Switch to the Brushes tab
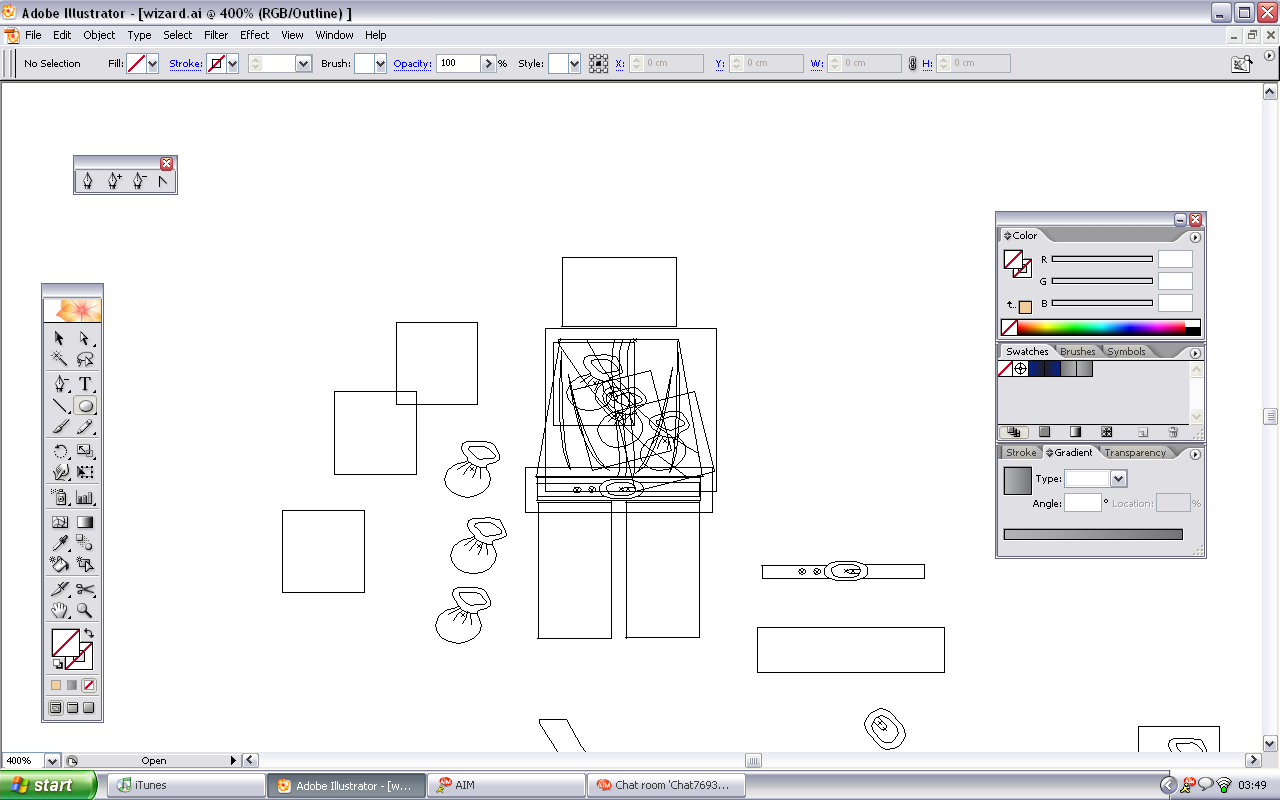1280x800 pixels. pyautogui.click(x=1077, y=351)
